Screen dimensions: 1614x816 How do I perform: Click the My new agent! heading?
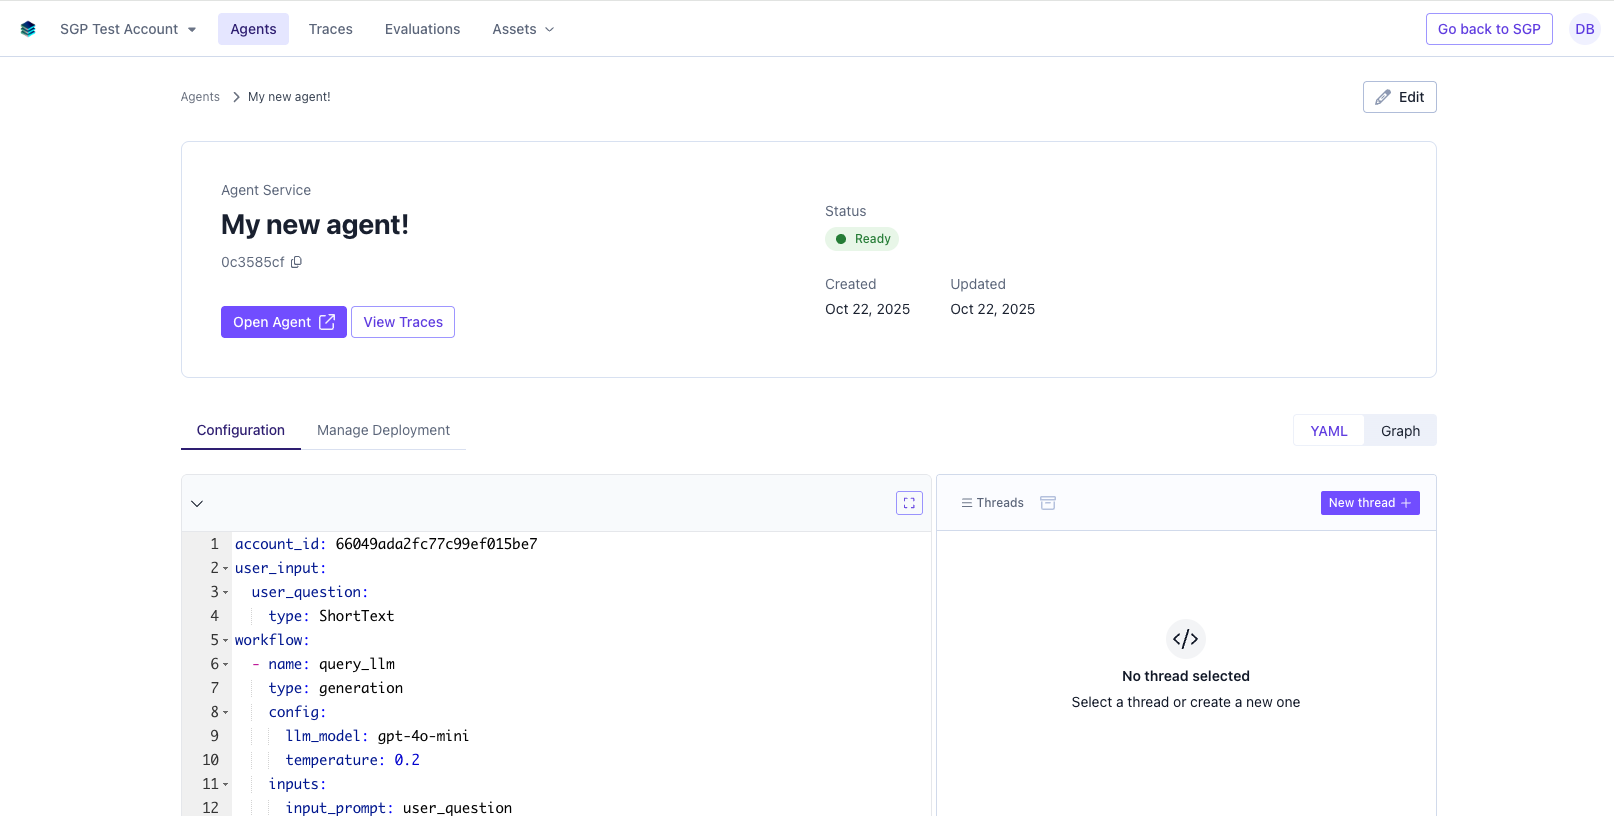pos(315,225)
